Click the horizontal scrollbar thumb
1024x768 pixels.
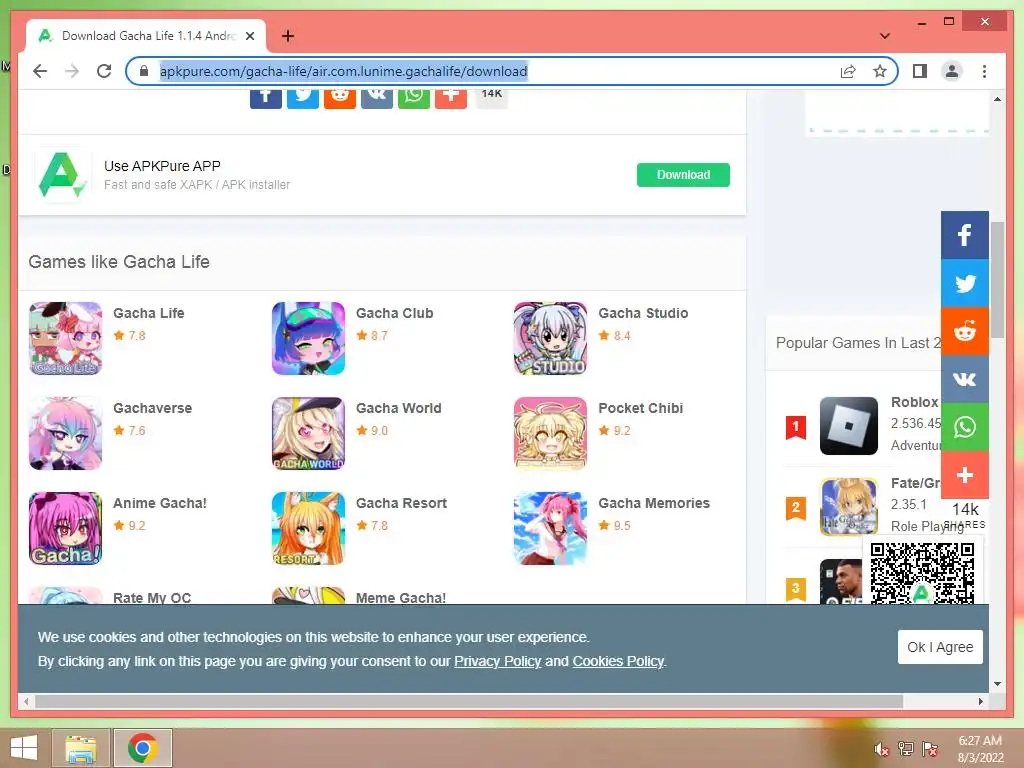pyautogui.click(x=469, y=701)
